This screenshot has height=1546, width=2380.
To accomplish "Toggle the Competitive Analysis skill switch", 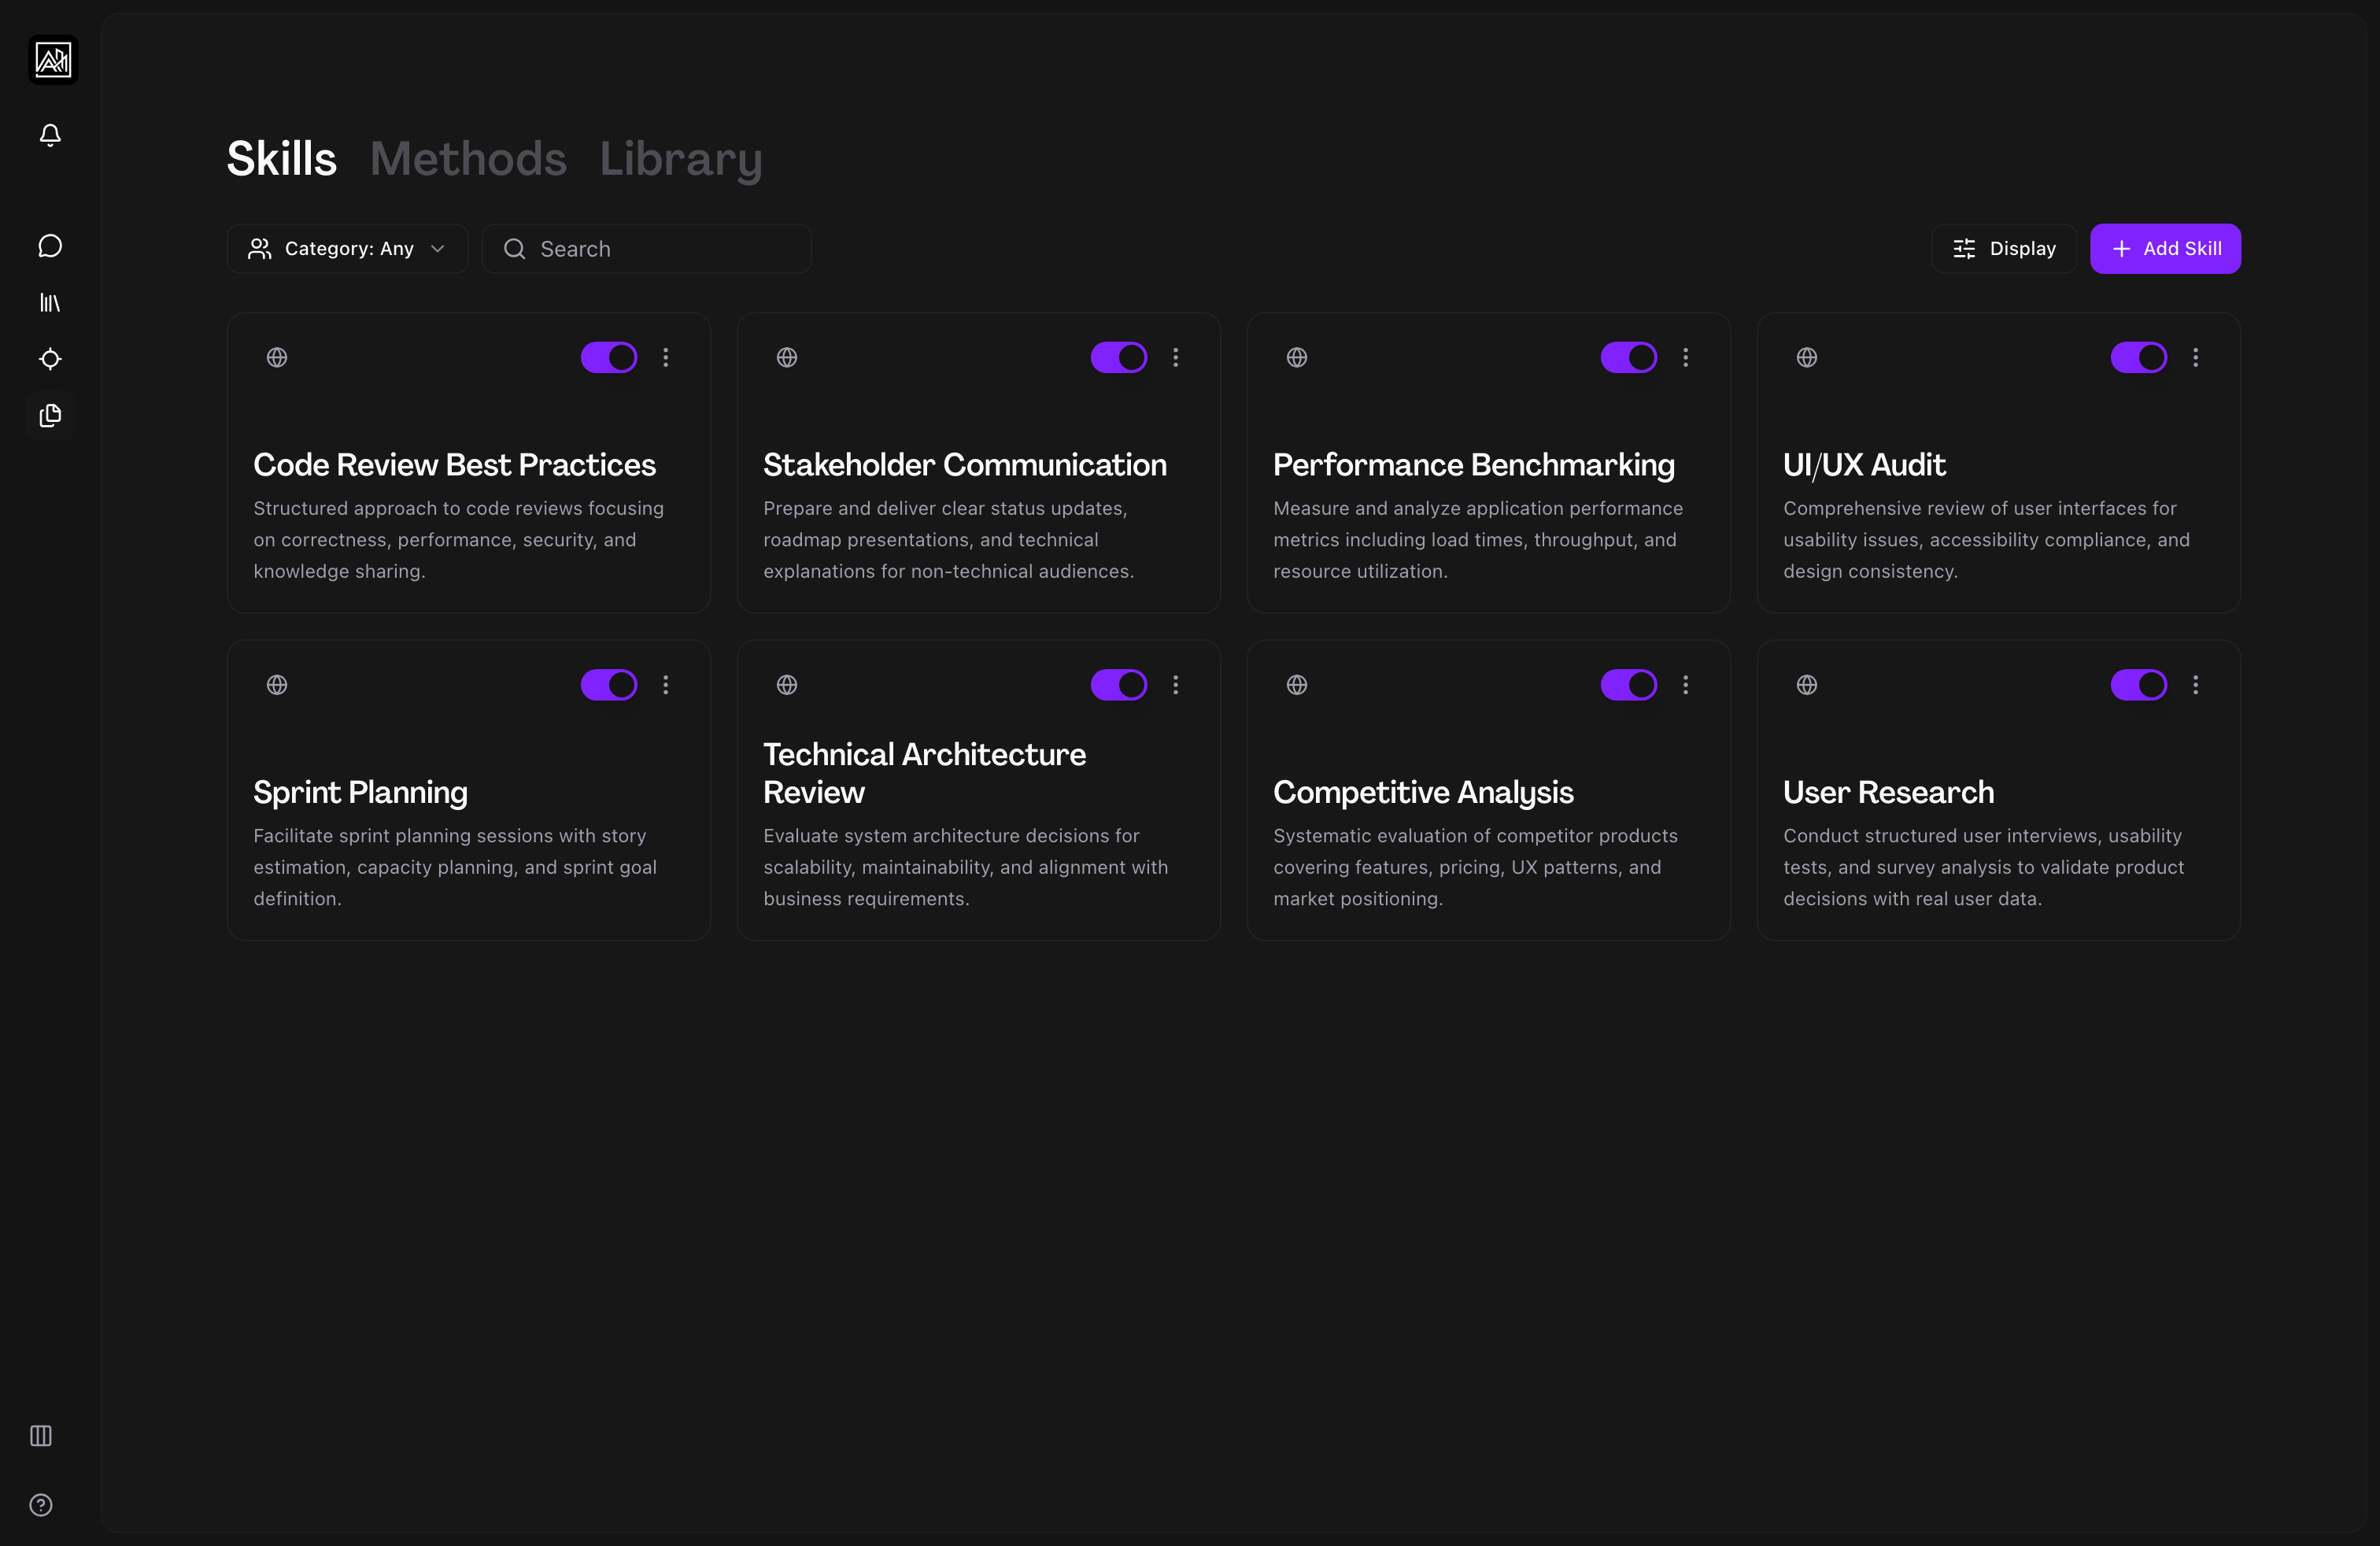I will (x=1628, y=685).
